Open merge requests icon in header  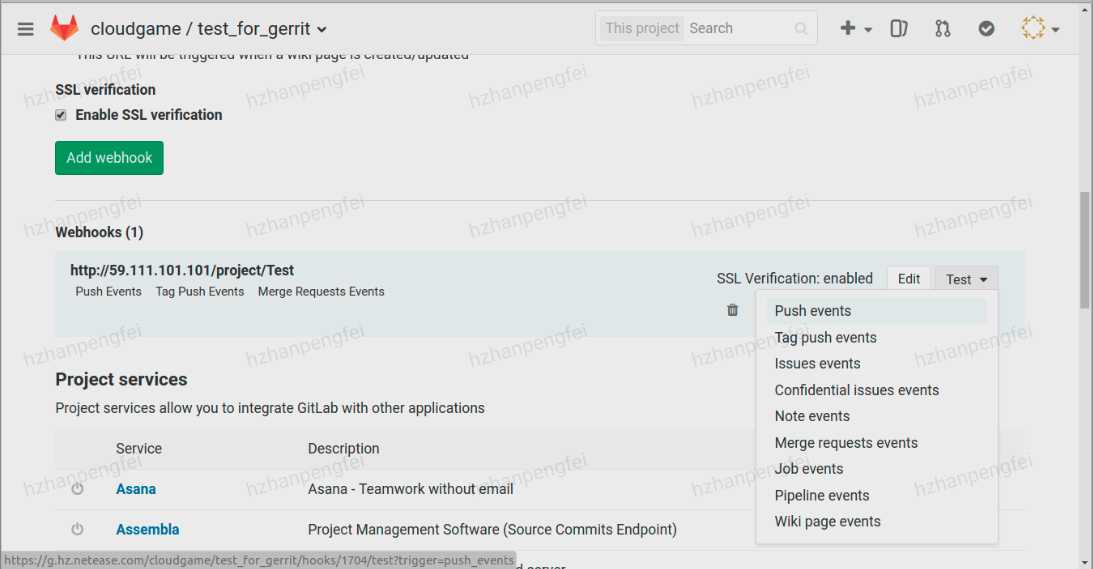point(942,29)
